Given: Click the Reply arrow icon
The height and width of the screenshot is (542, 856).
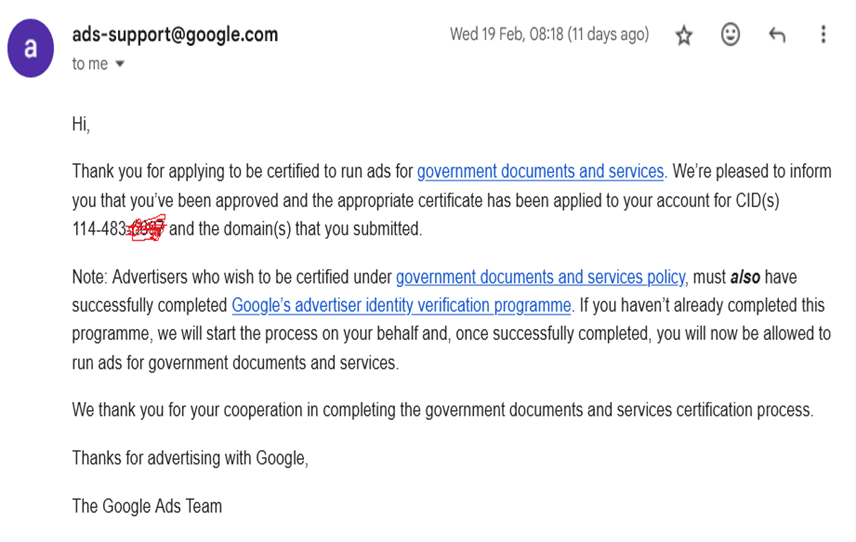Looking at the screenshot, I should (777, 36).
